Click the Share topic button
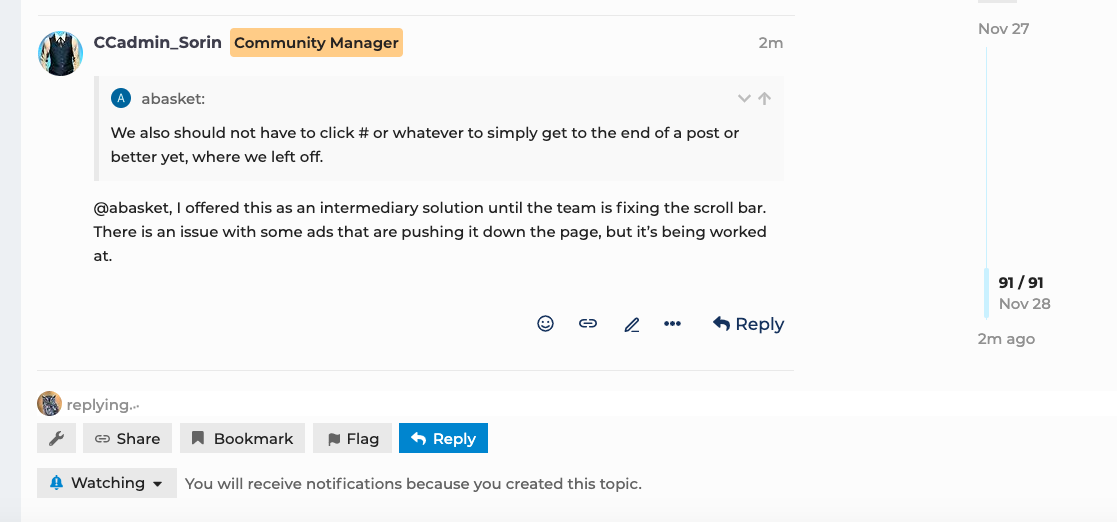This screenshot has width=1117, height=522. click(x=127, y=438)
